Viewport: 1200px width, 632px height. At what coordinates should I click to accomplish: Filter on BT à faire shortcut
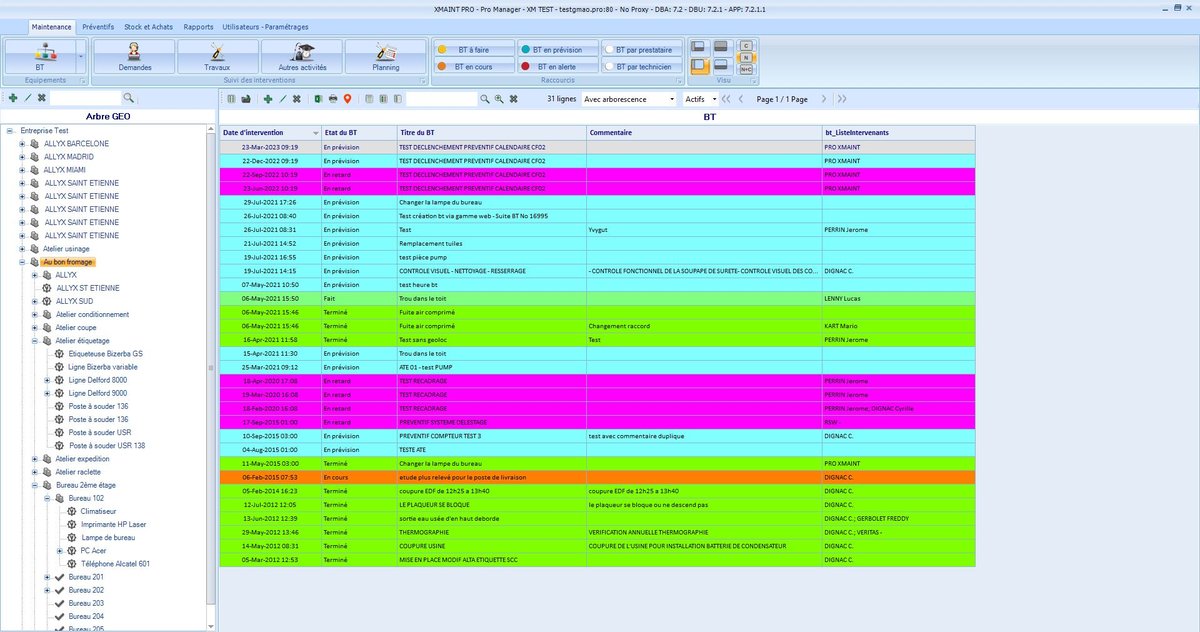[x=474, y=49]
